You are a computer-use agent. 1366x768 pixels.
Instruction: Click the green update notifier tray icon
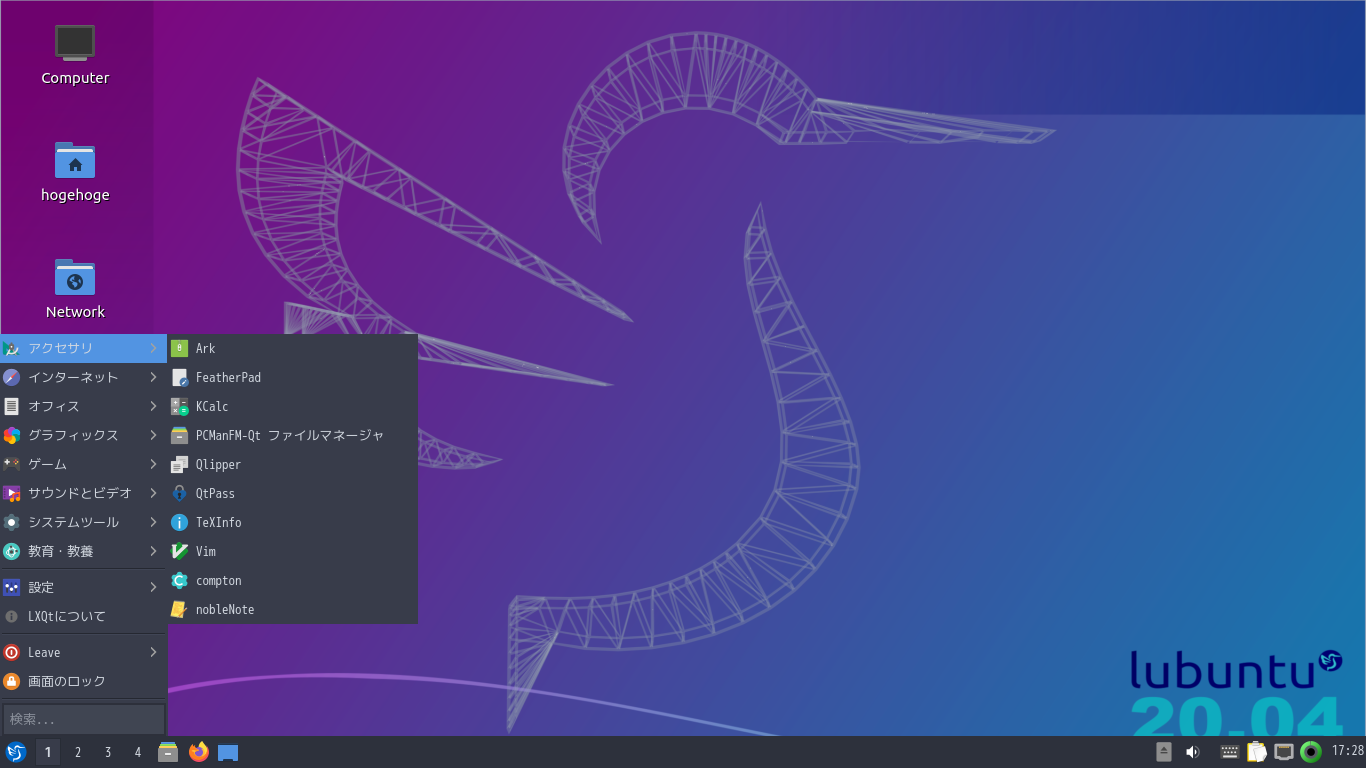click(x=1311, y=752)
